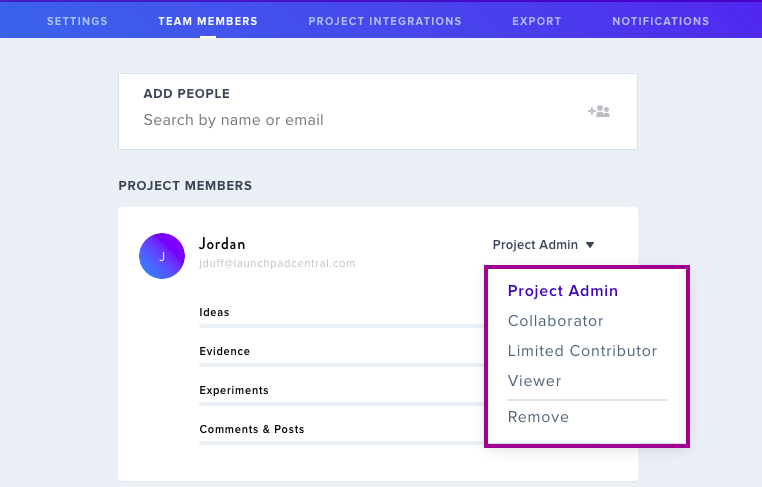
Task: Click Jordan's member name
Action: point(222,244)
